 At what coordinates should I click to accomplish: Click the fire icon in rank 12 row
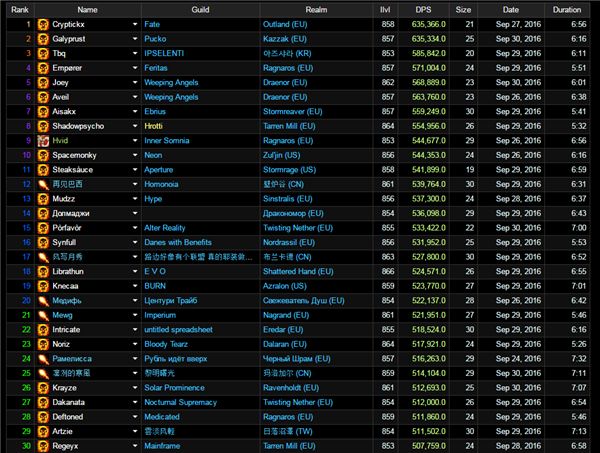tap(43, 184)
